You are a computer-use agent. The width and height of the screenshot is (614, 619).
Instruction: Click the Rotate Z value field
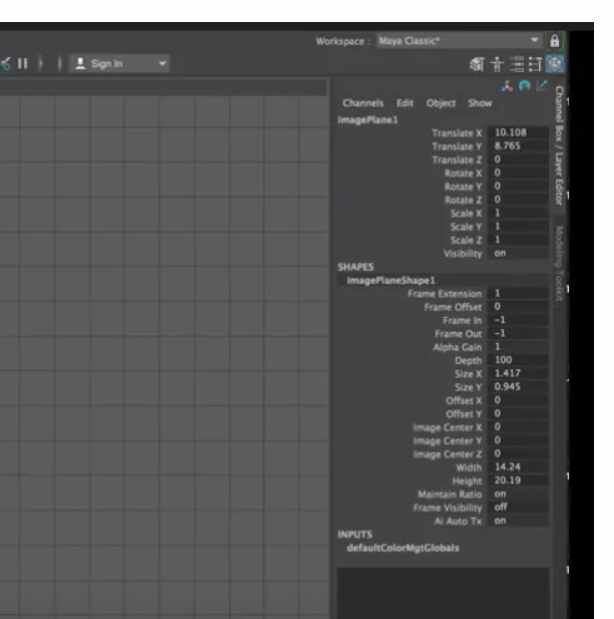click(518, 200)
